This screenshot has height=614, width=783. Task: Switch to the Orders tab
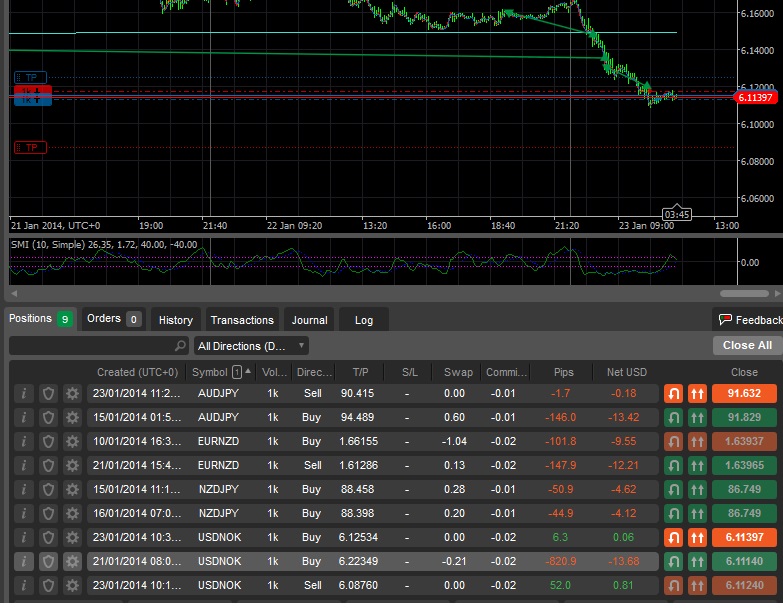(x=113, y=319)
